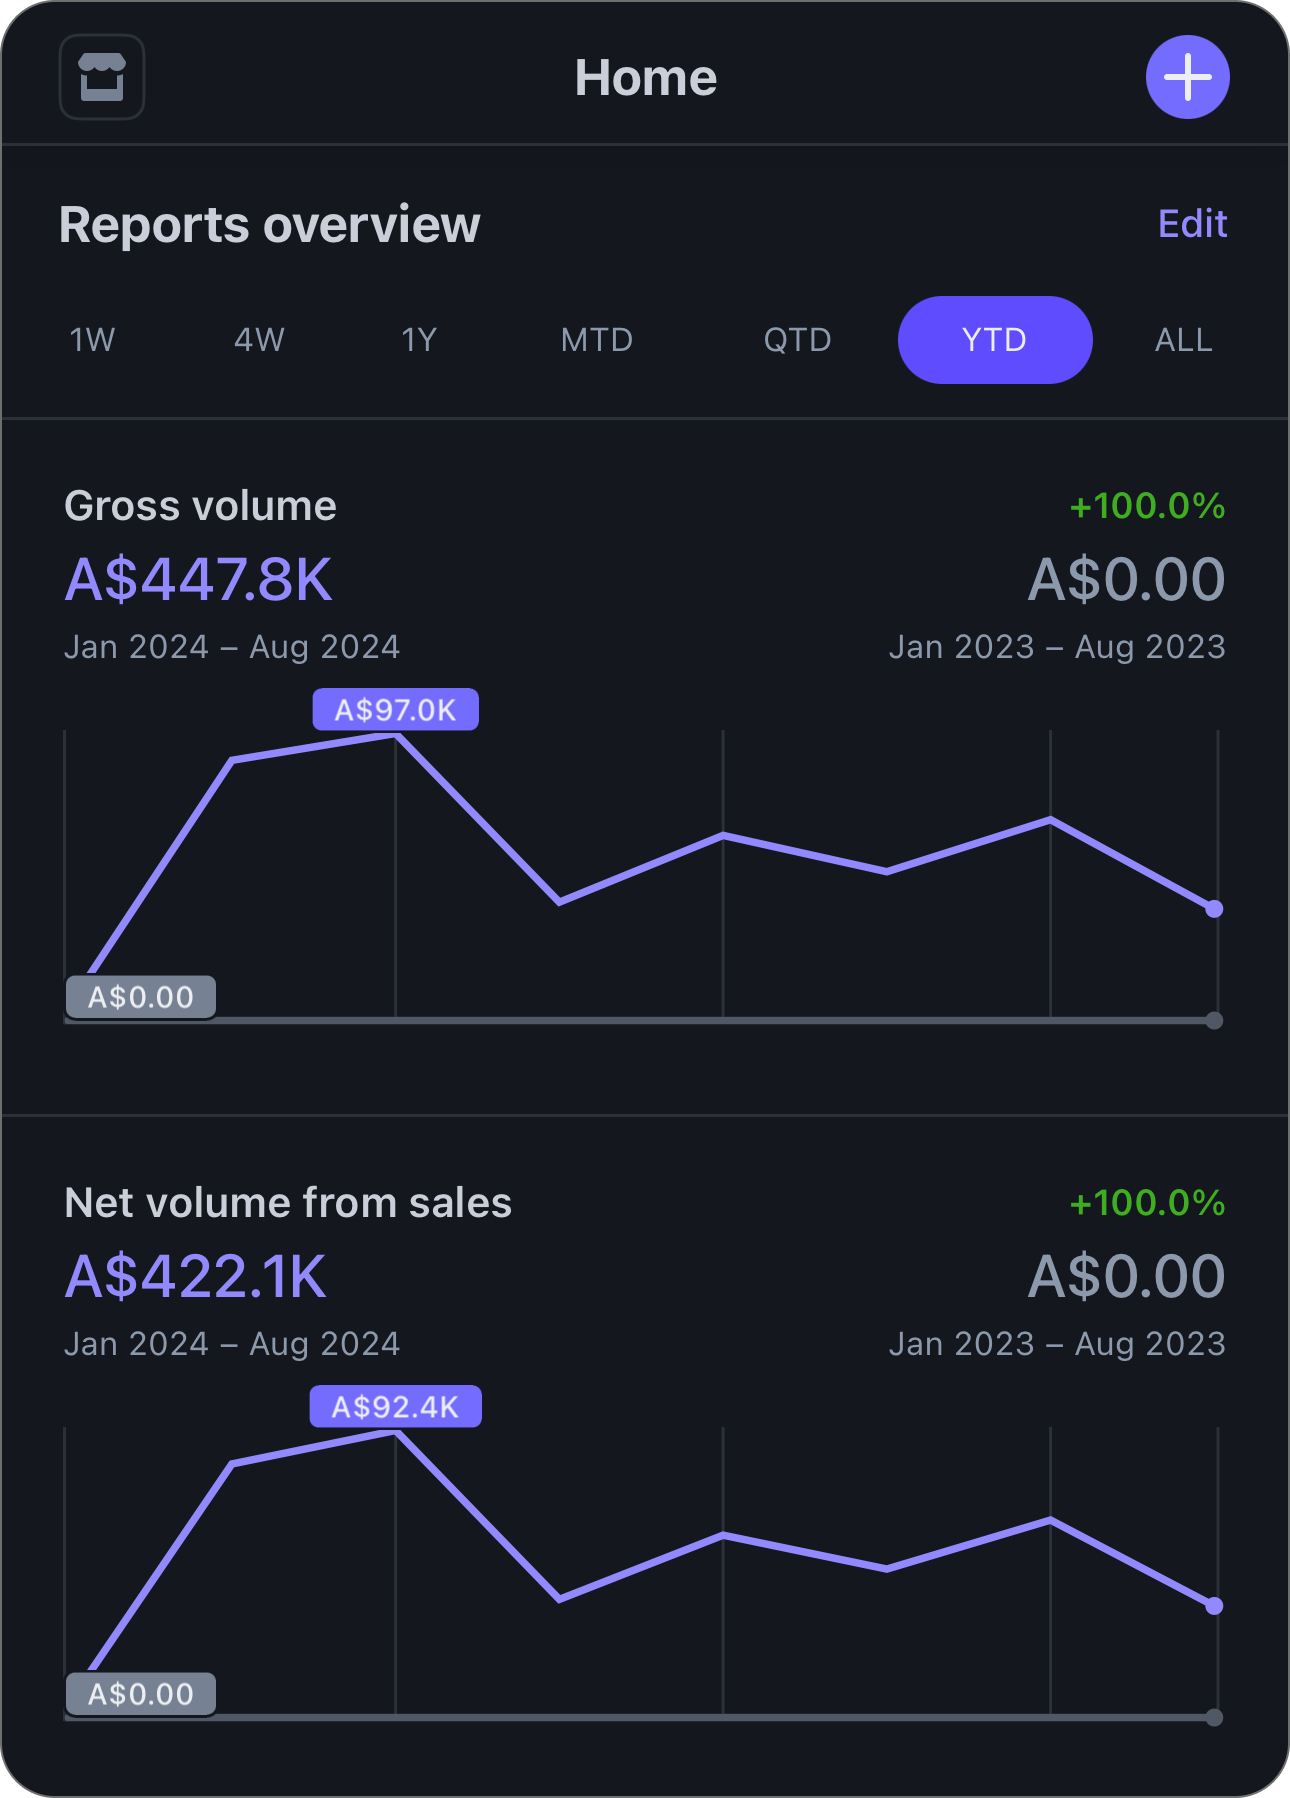Click Gross volume A$0.00 start label
Viewport: 1290px width, 1798px height.
[141, 997]
